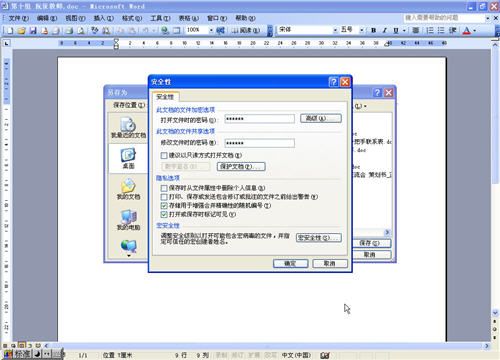The width and height of the screenshot is (500, 360).
Task: Click the Protect Document (保护文档) button
Action: (x=241, y=166)
